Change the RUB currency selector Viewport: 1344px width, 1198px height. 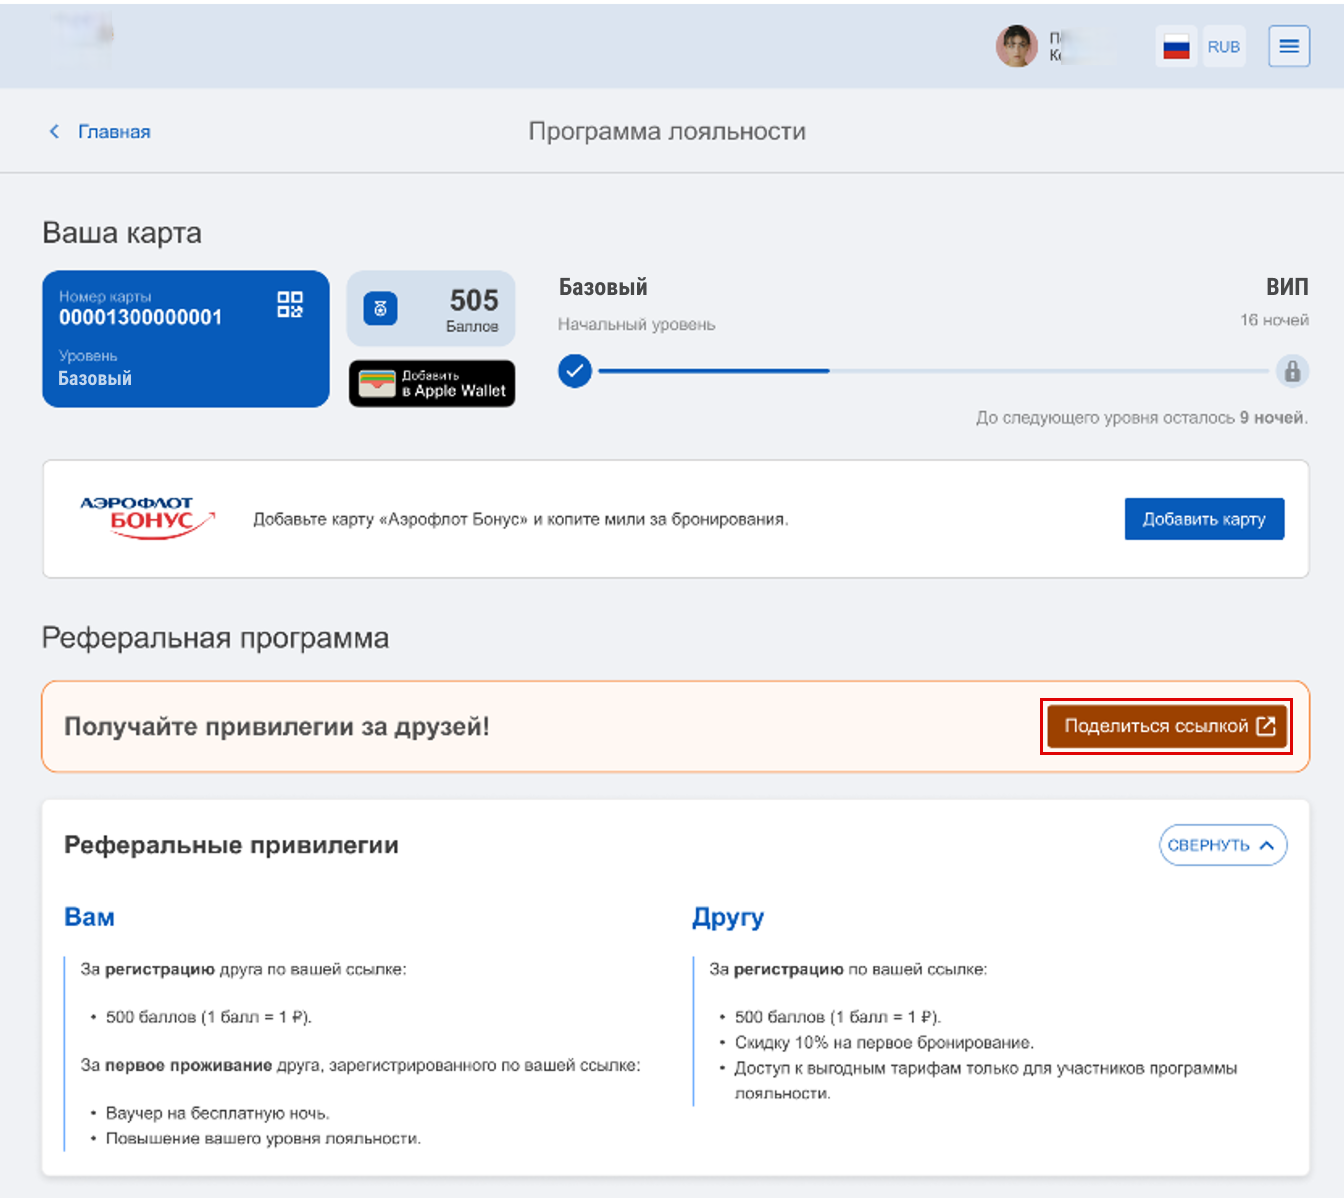point(1224,46)
